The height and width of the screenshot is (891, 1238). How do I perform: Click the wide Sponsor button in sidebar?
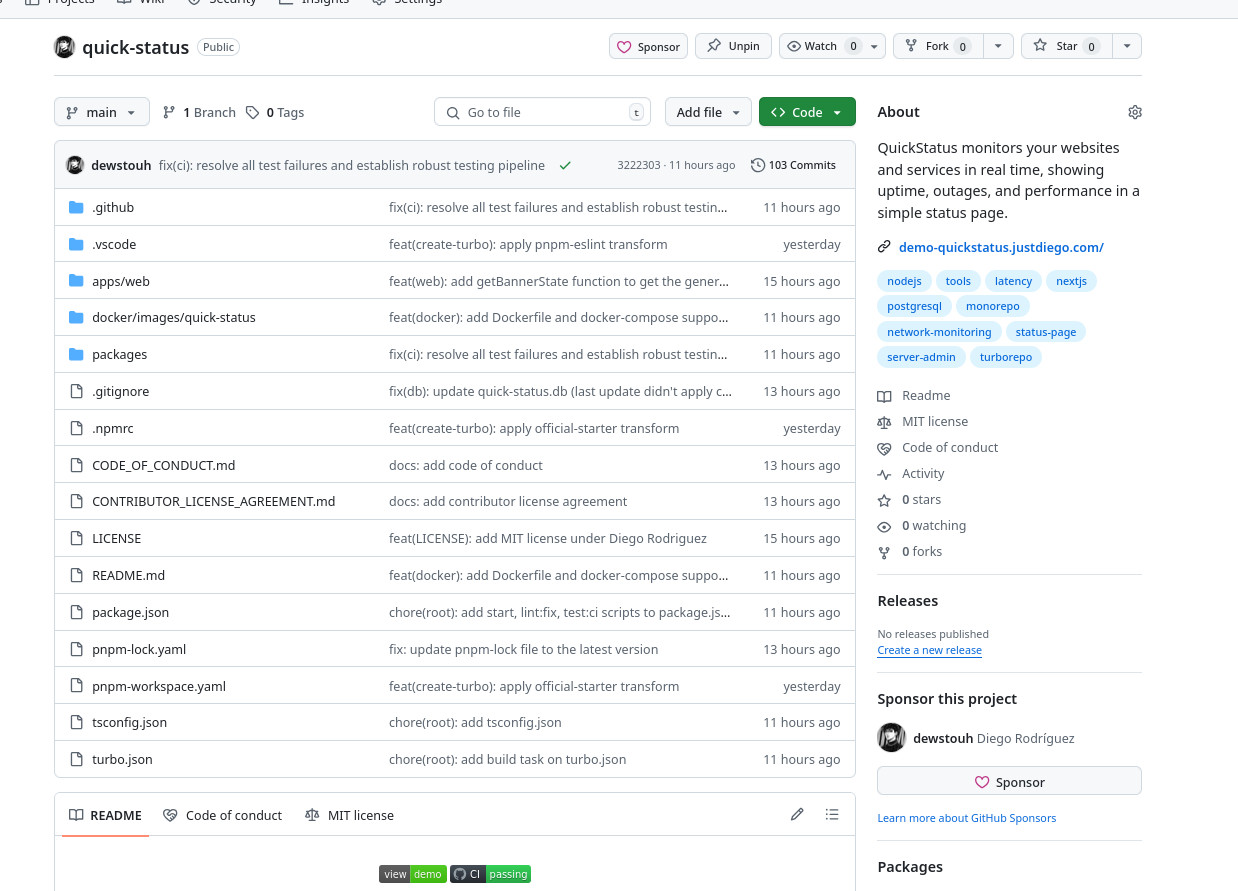1009,782
